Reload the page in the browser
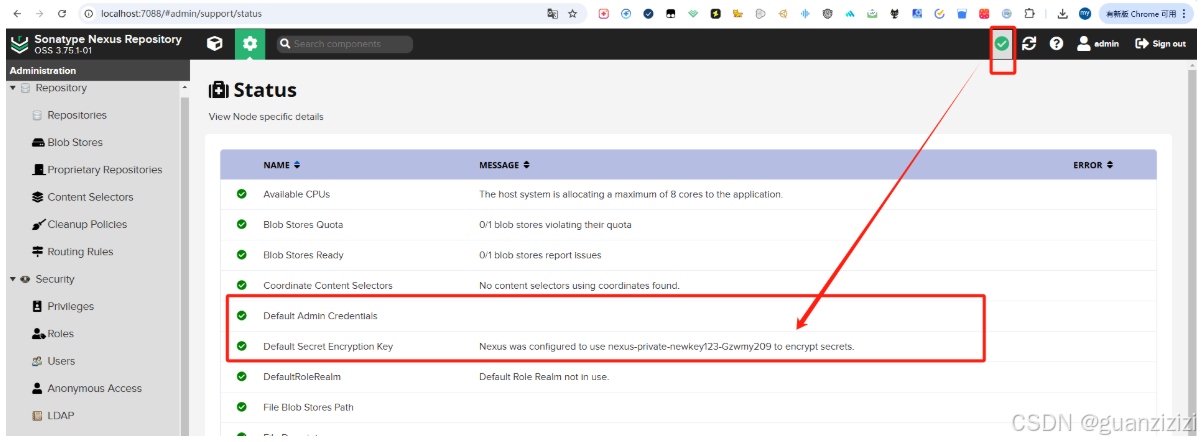 click(62, 14)
